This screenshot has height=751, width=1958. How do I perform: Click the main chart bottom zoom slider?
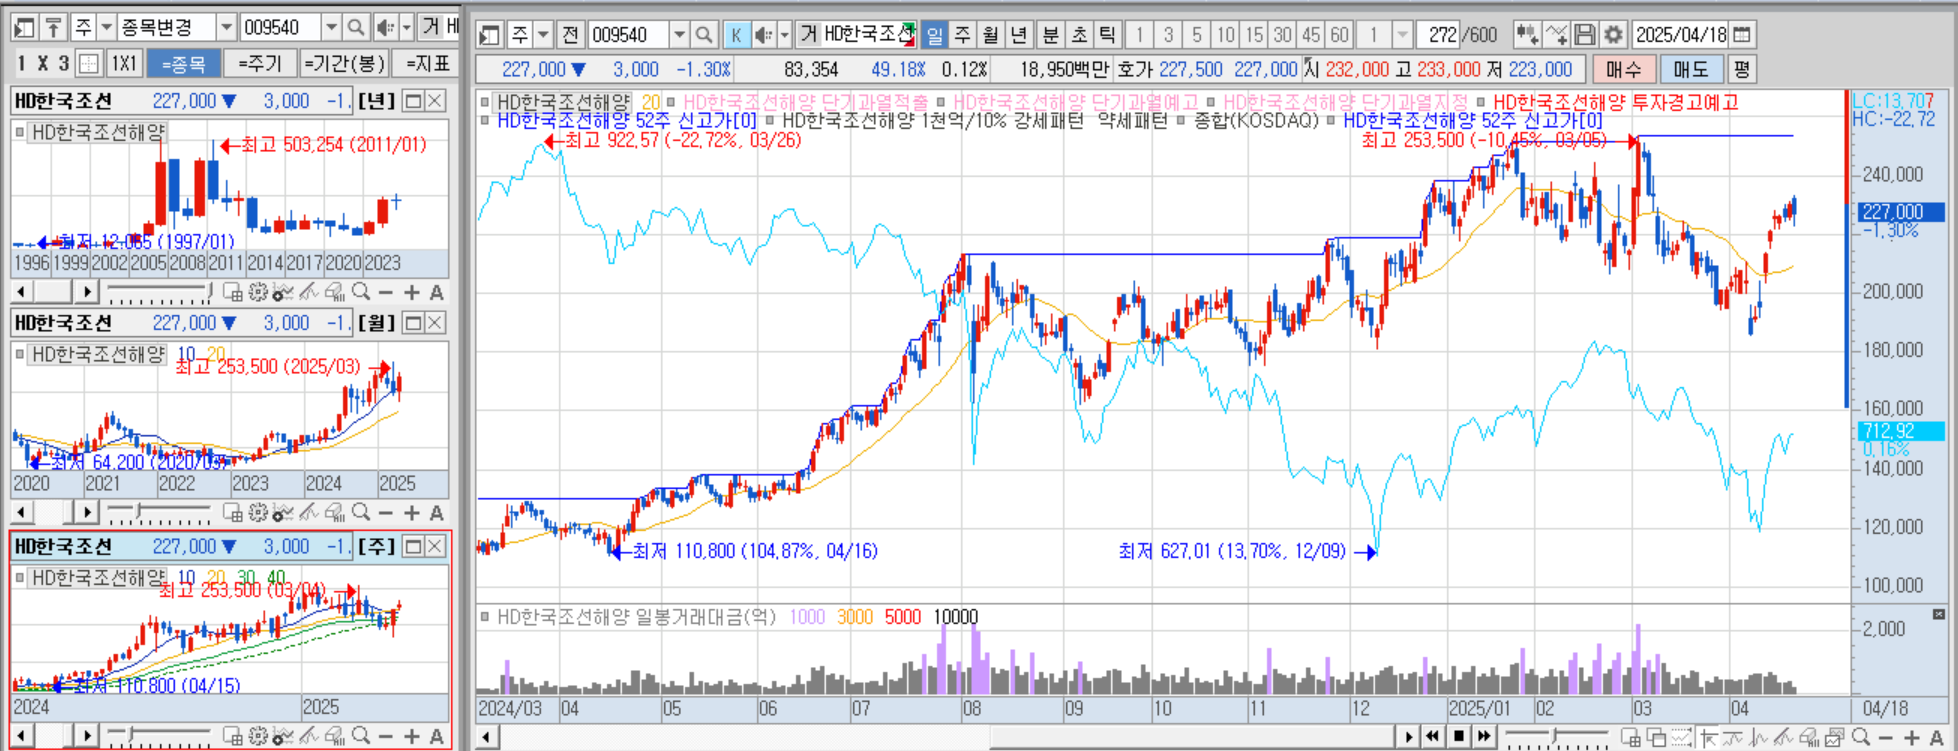[1555, 738]
